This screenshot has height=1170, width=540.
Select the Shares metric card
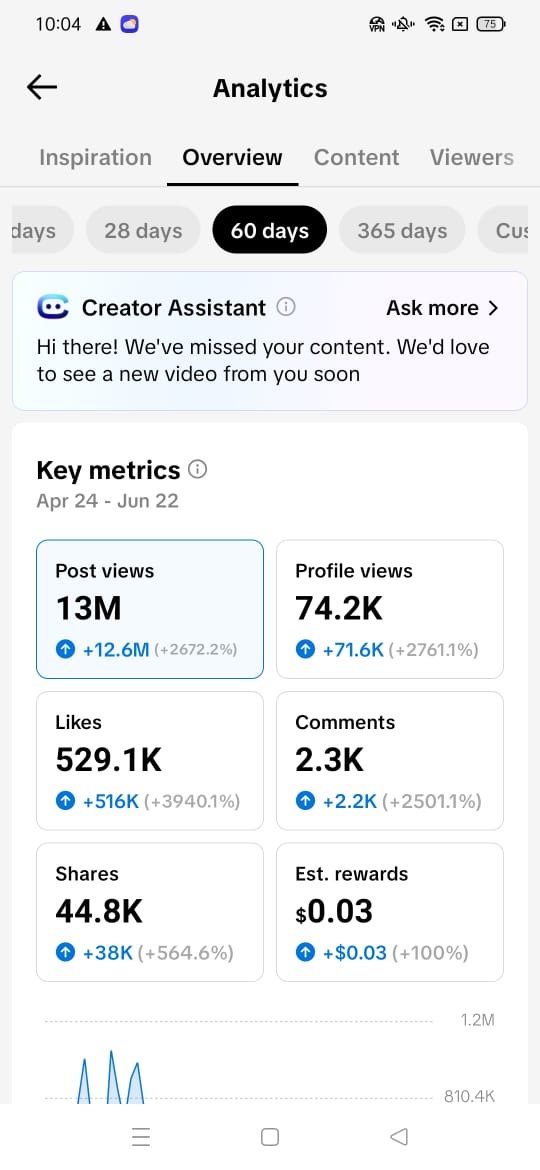(x=150, y=912)
